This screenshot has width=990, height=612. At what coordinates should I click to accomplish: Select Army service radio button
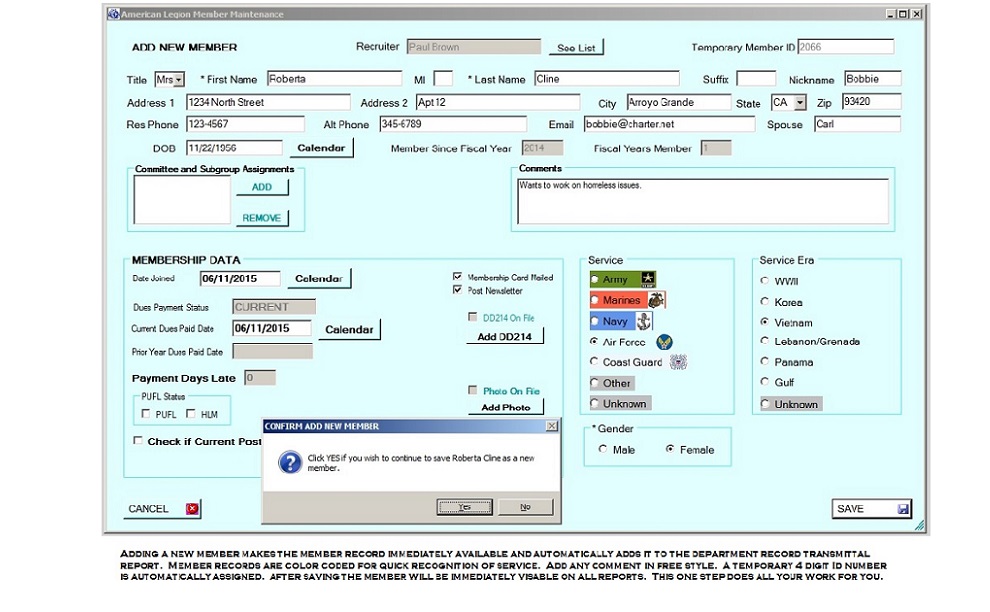(x=595, y=279)
